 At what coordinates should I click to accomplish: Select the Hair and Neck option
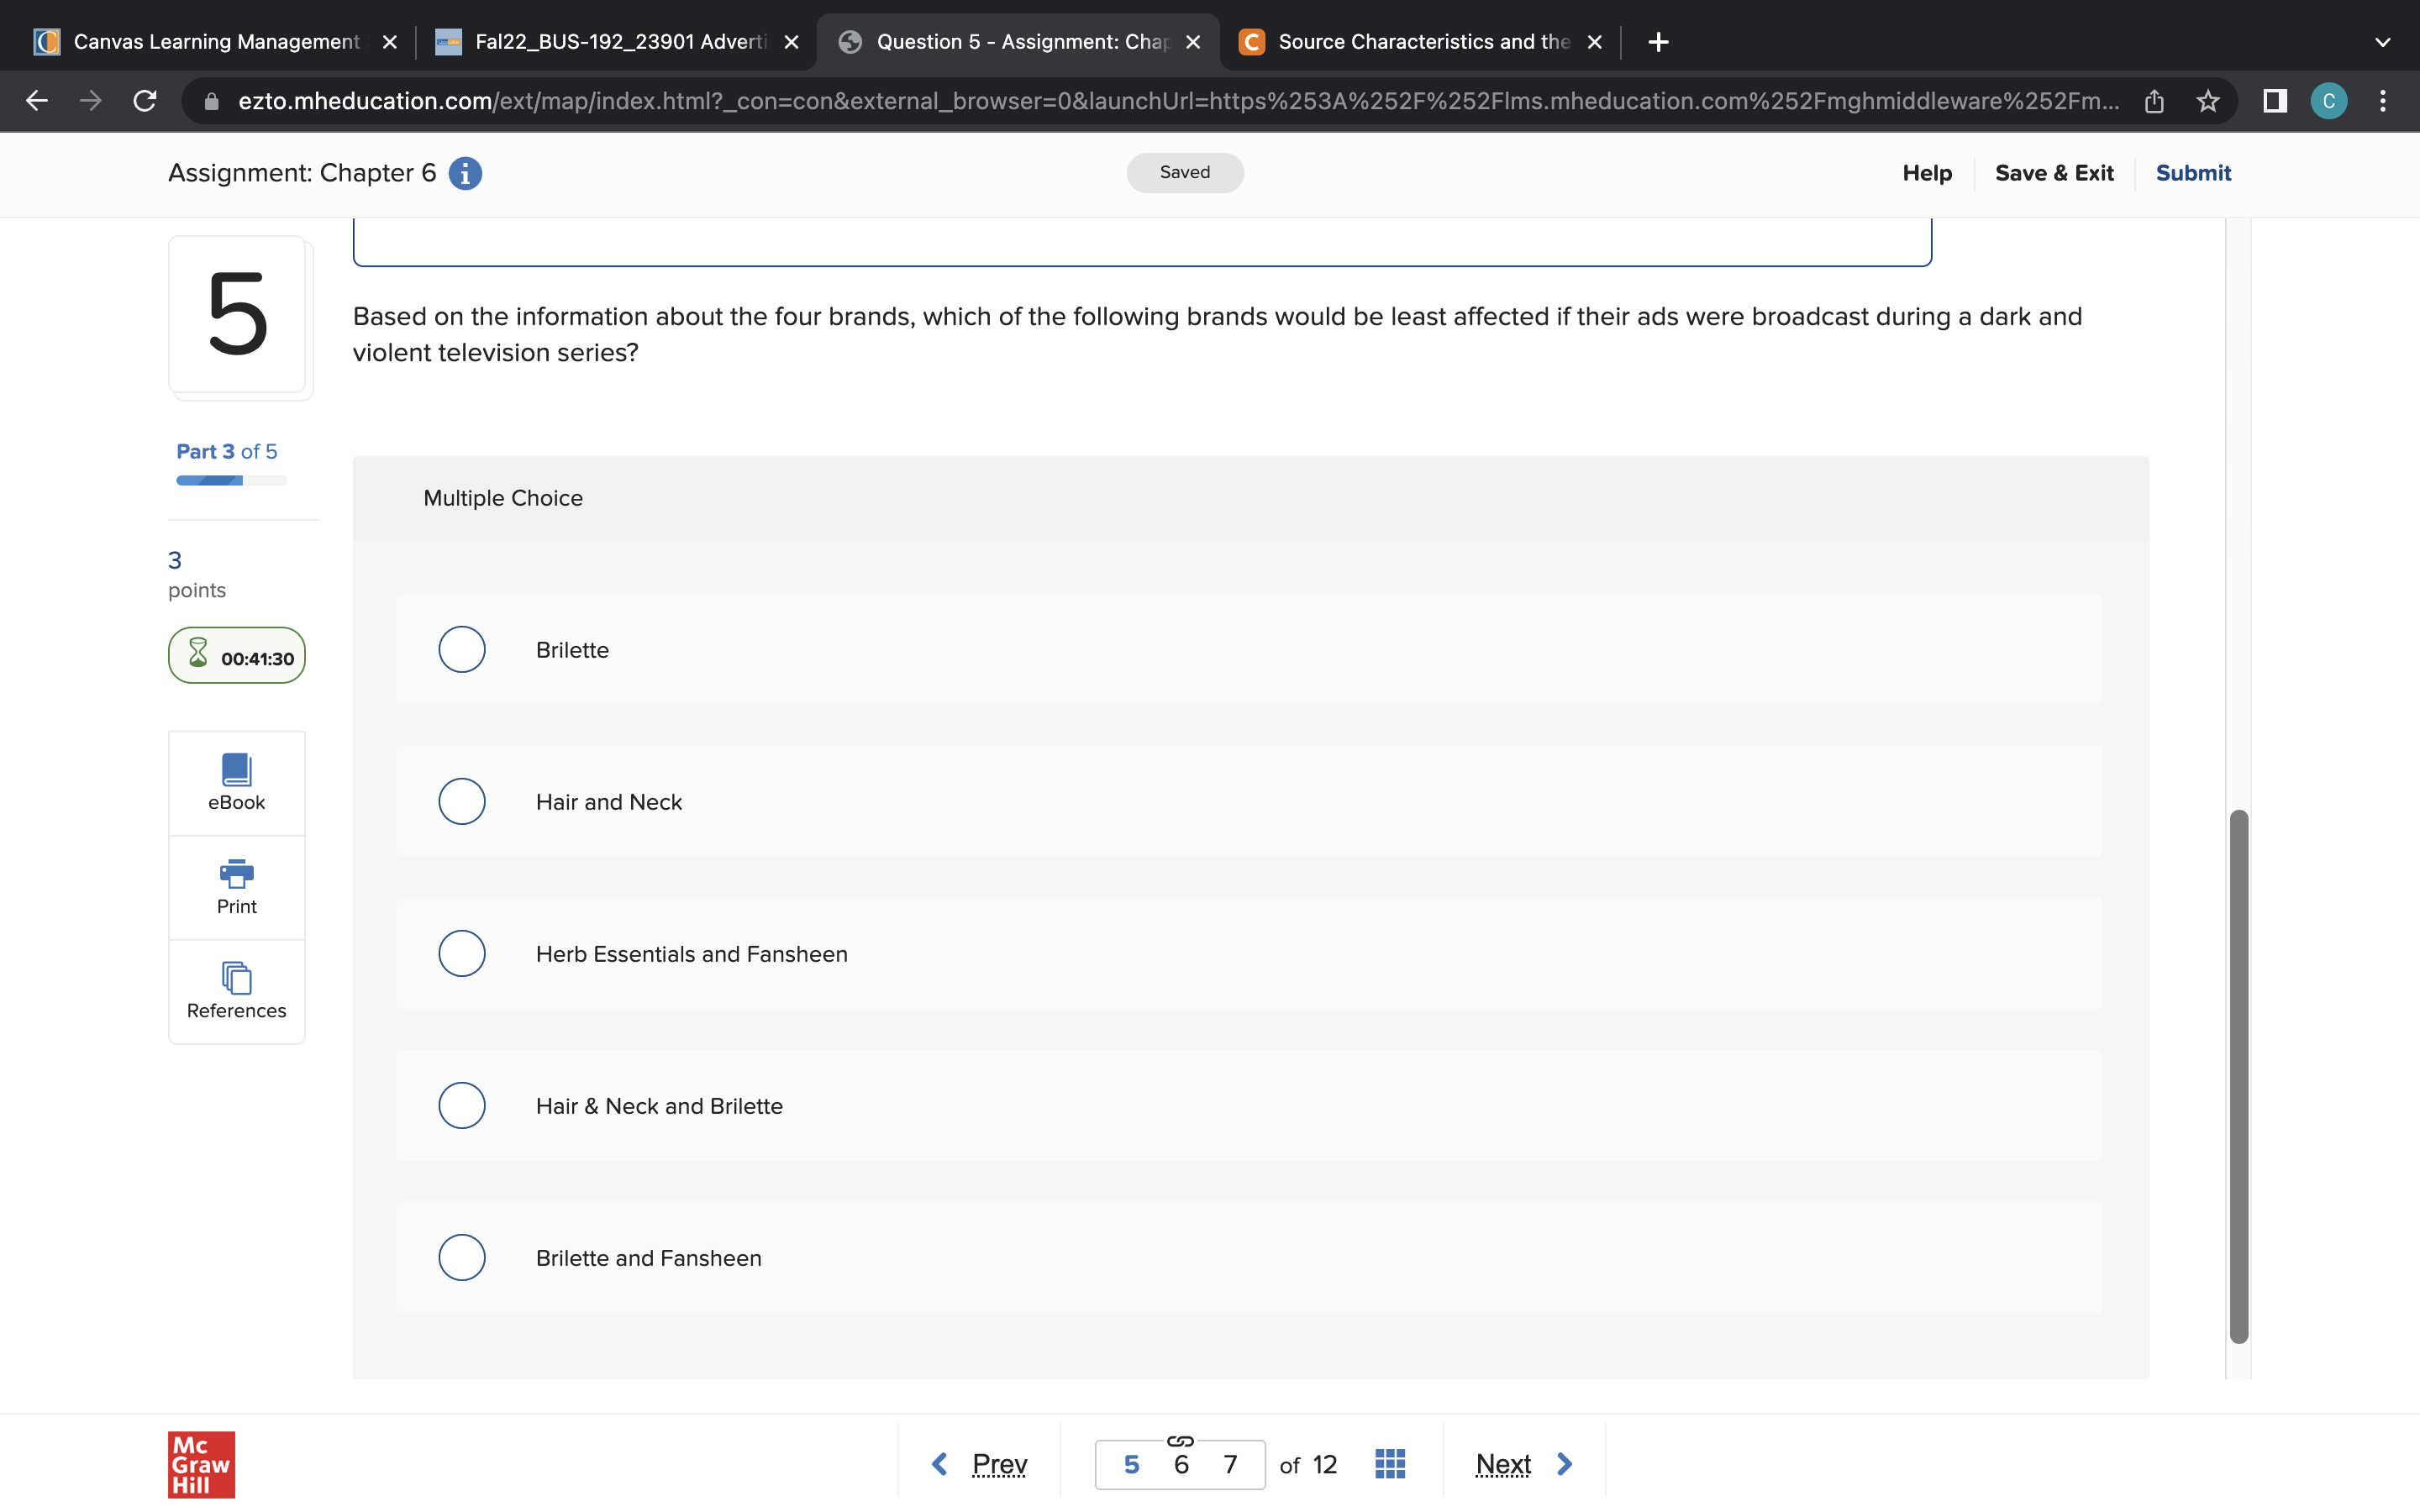coord(462,802)
